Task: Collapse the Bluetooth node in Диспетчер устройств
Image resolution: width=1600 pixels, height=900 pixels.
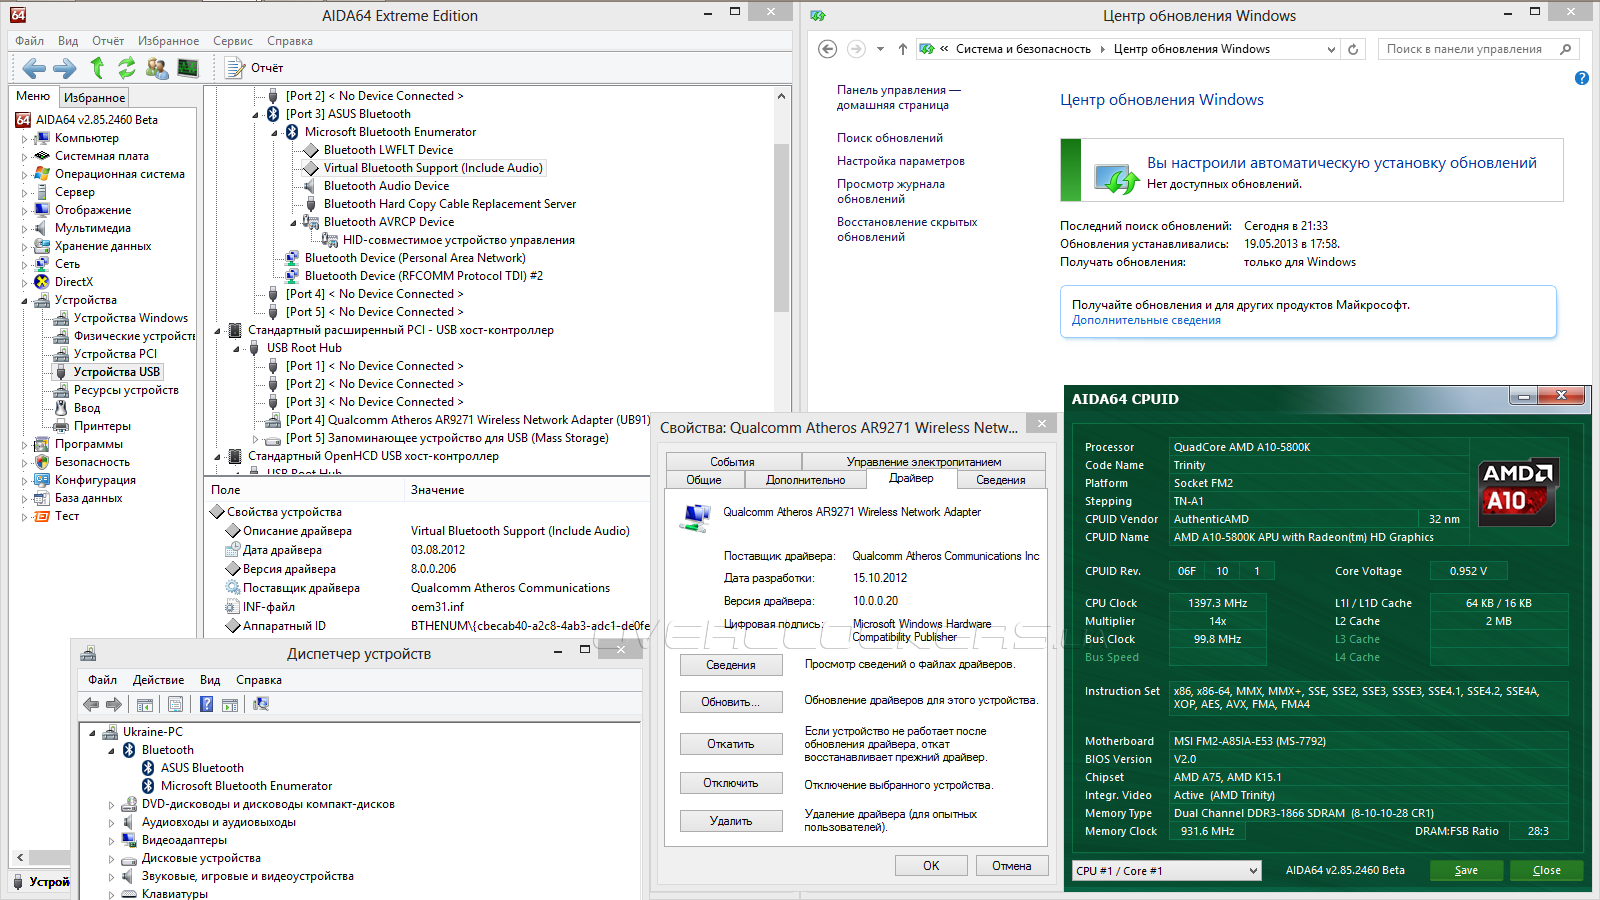Action: [x=112, y=751]
